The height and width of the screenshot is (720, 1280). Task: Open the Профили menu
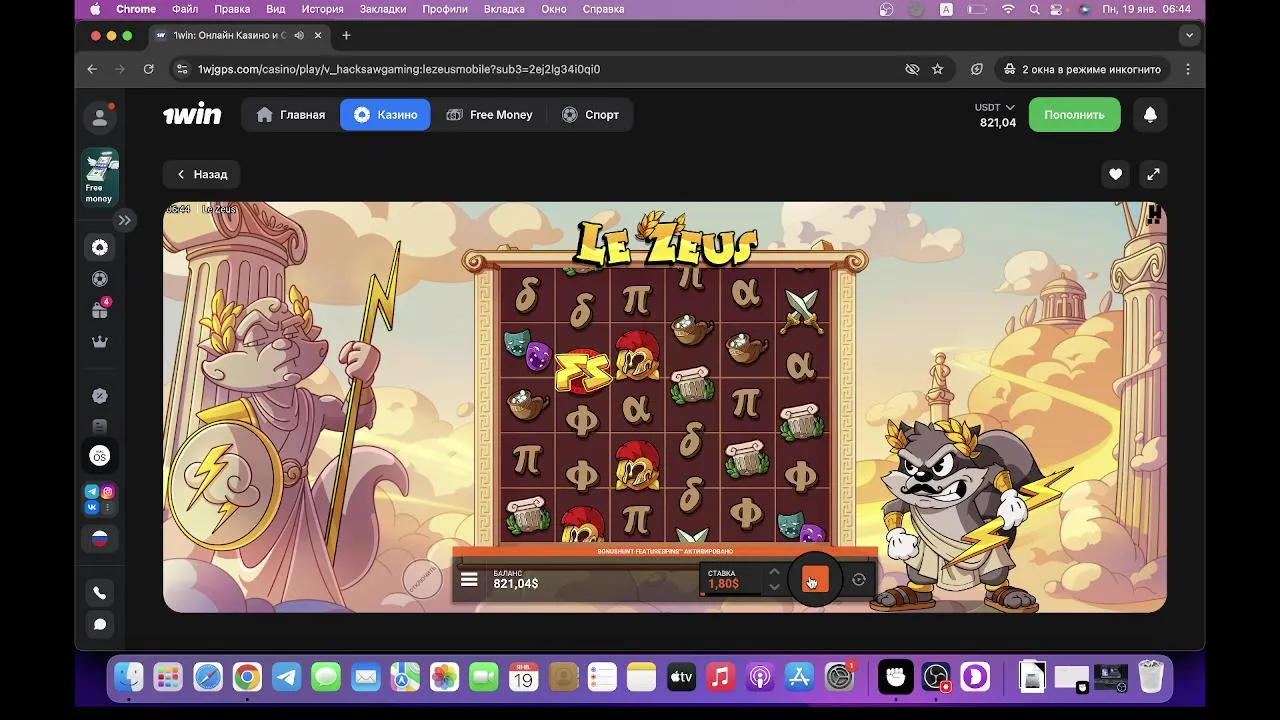click(x=445, y=9)
